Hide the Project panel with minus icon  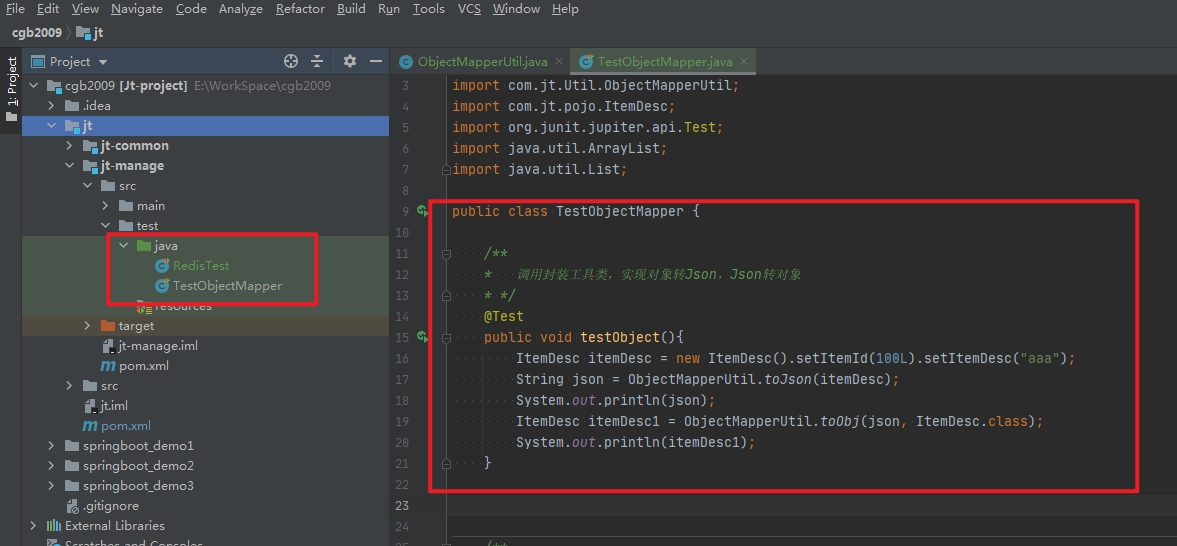coord(375,62)
